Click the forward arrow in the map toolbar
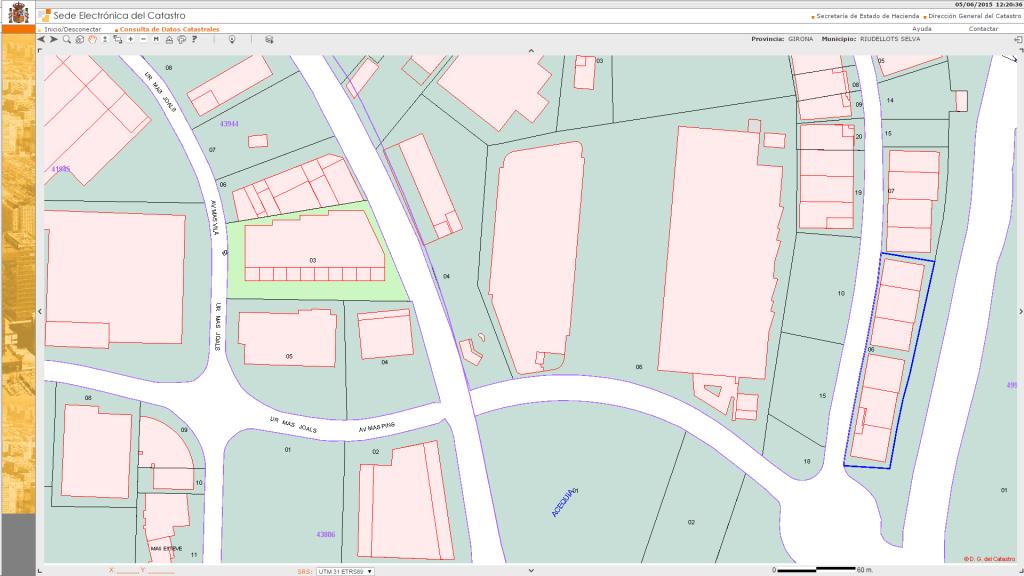Screen dimensions: 1024x576 [53, 39]
